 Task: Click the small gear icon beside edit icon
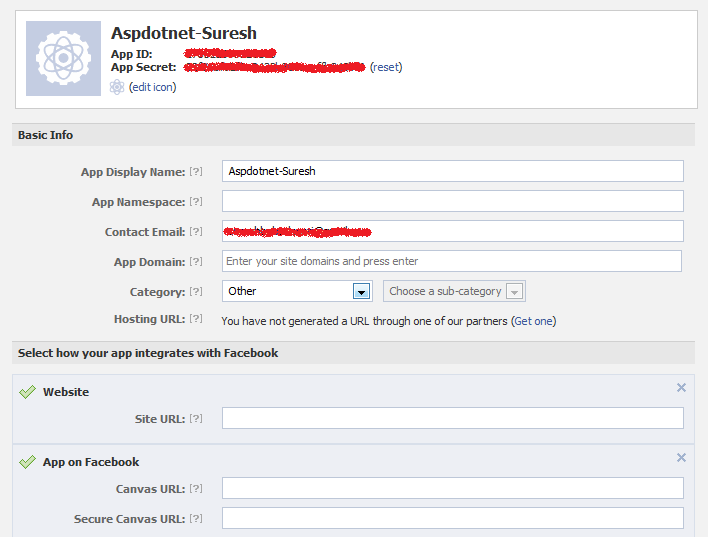coord(117,87)
